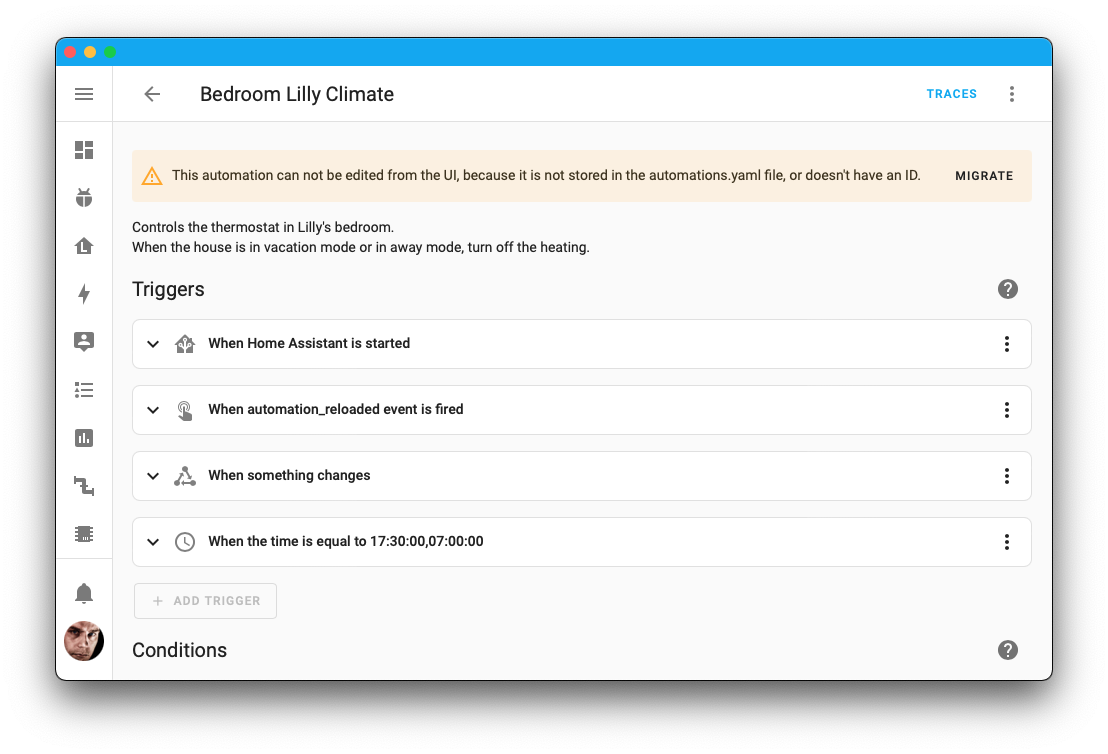Select the home icon in the sidebar
1108x754 pixels.
[x=84, y=245]
